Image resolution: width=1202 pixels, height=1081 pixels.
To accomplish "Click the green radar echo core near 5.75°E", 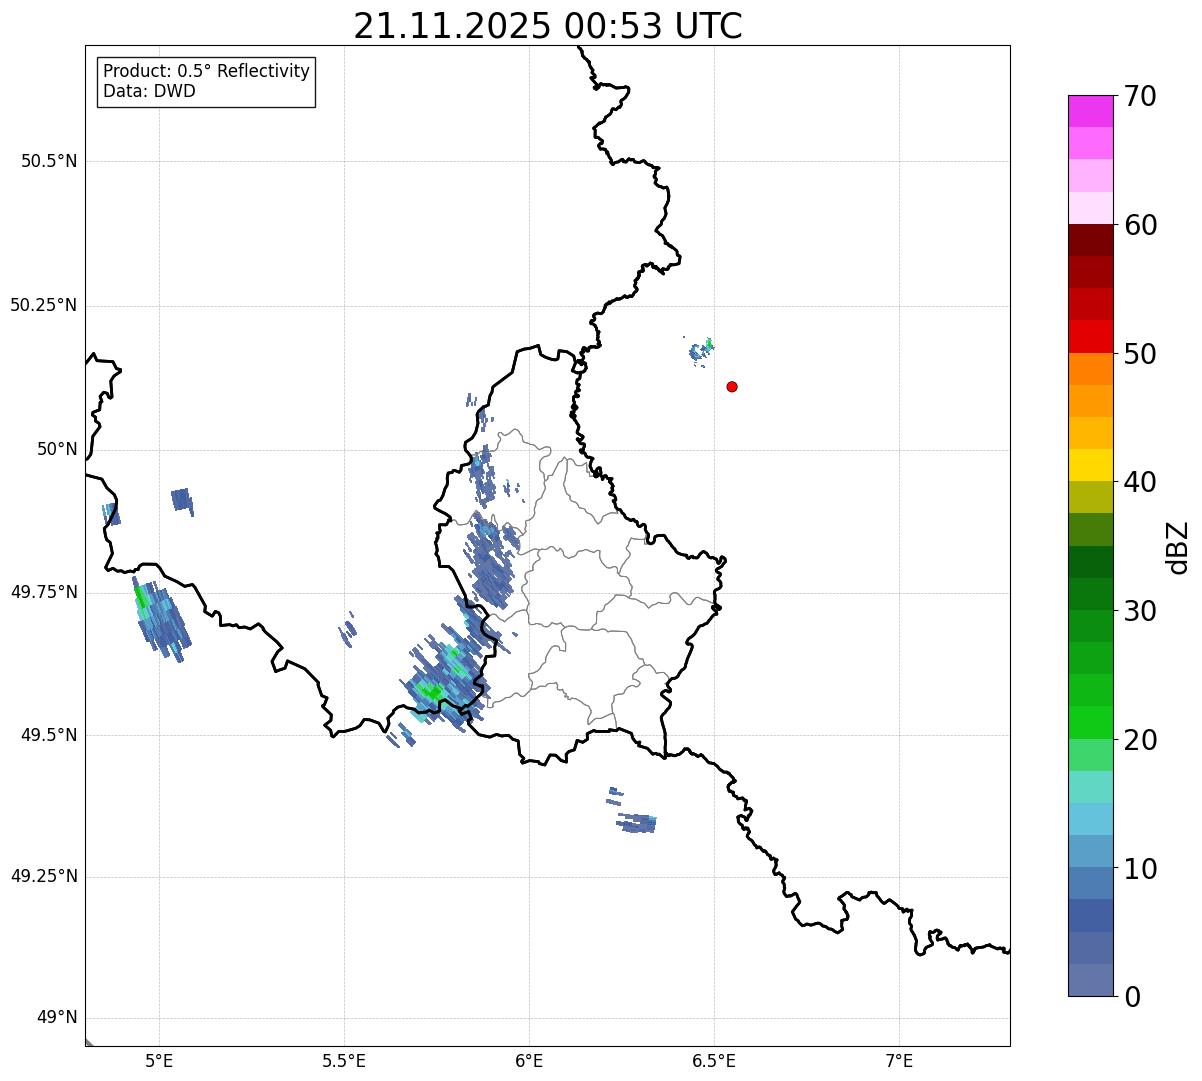I will tap(433, 690).
